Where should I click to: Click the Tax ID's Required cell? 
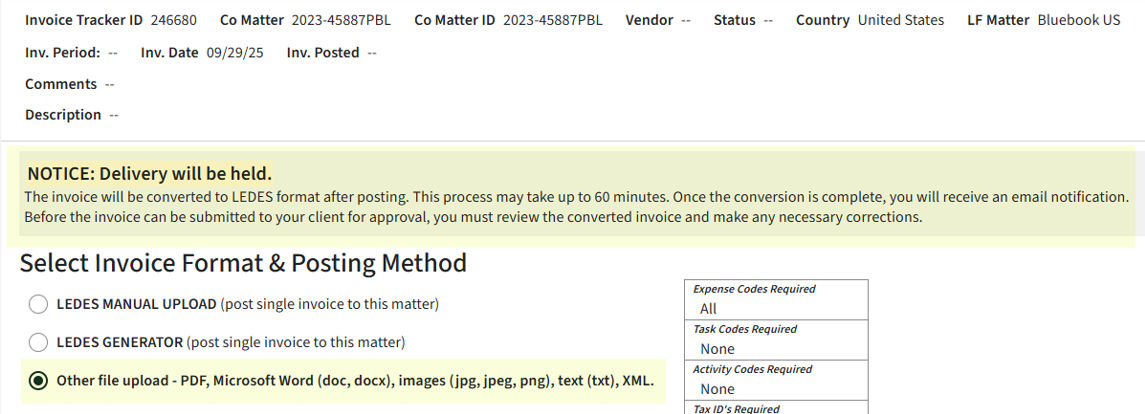[x=775, y=408]
